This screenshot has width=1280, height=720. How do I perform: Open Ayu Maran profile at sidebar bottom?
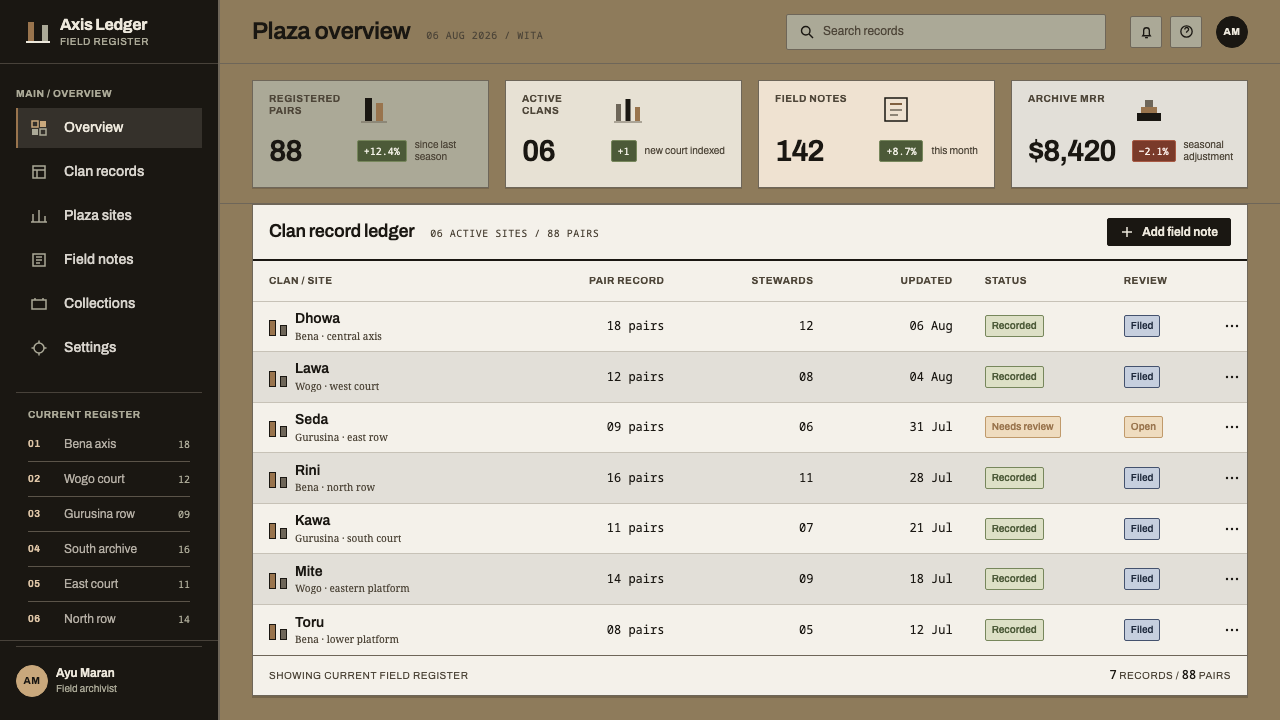click(x=109, y=681)
